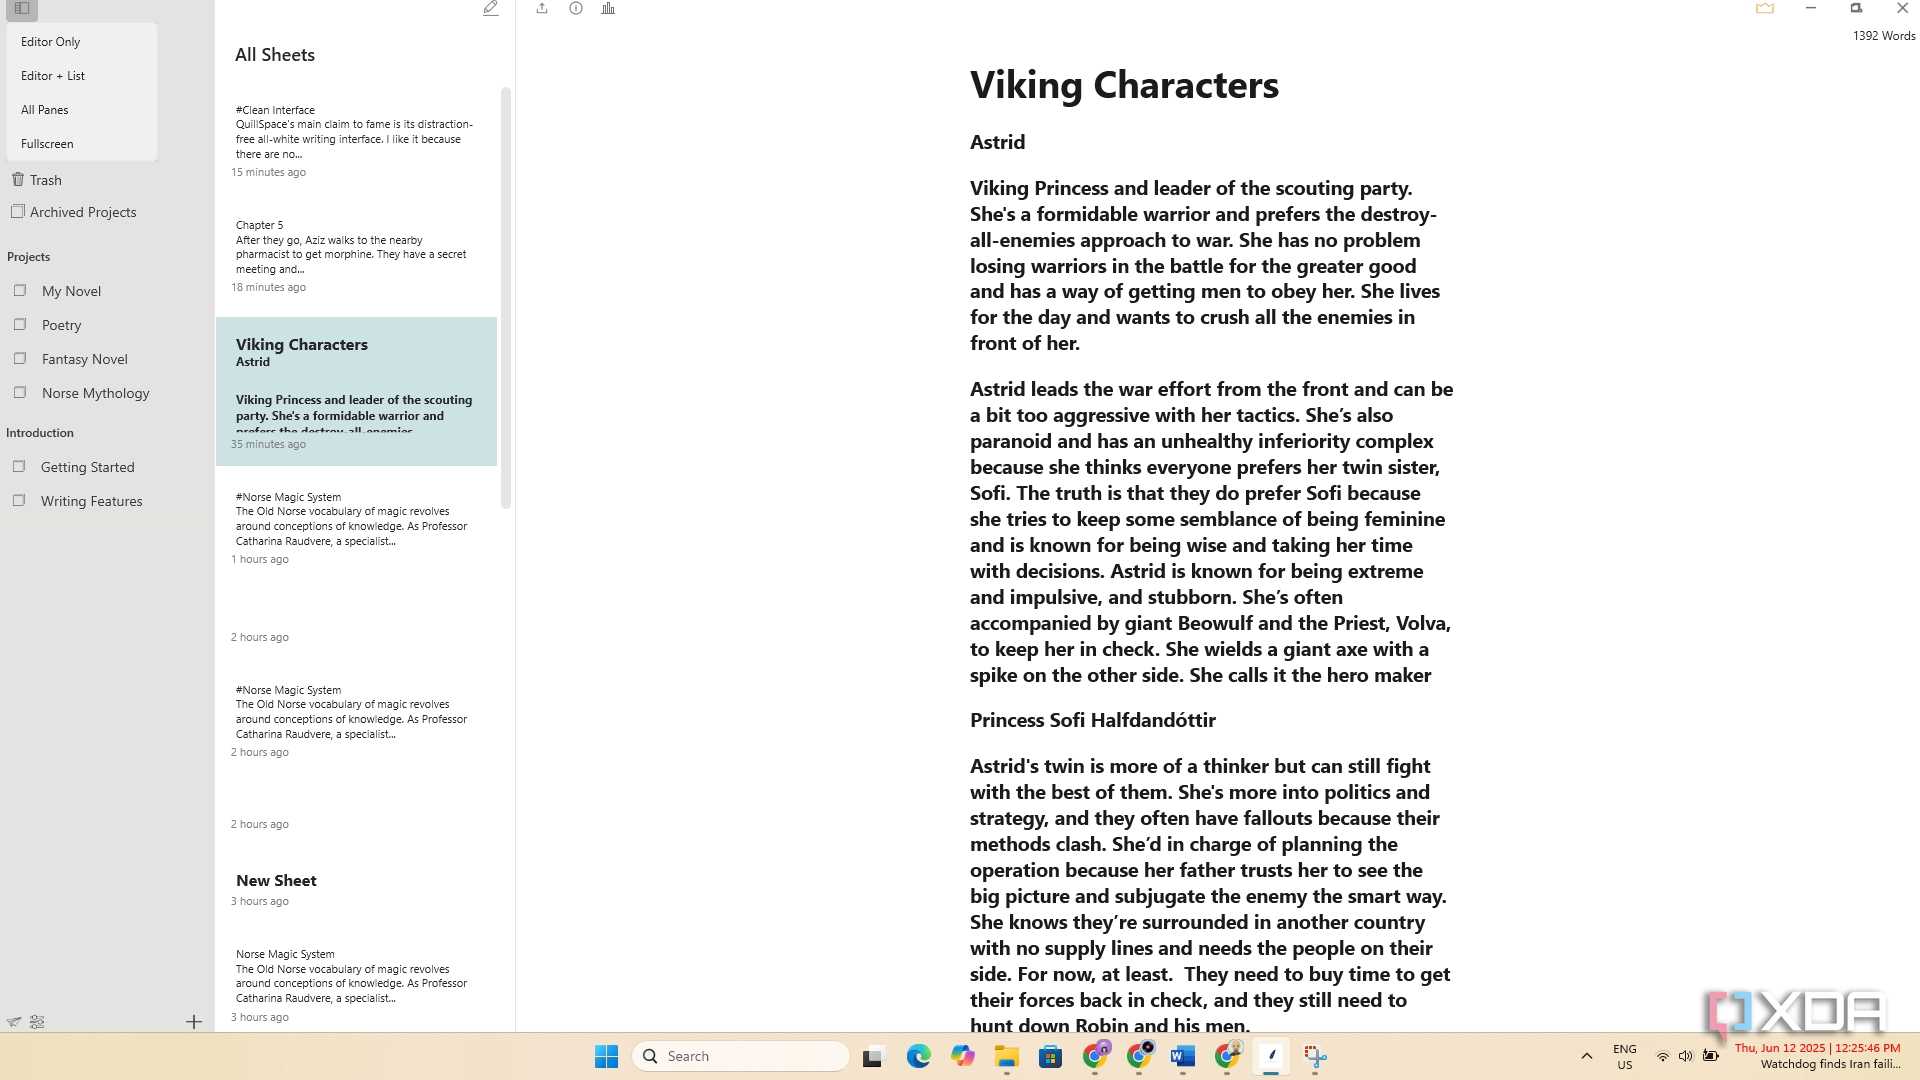Open File Explorer from taskbar
The image size is (1920, 1080).
tap(1006, 1056)
